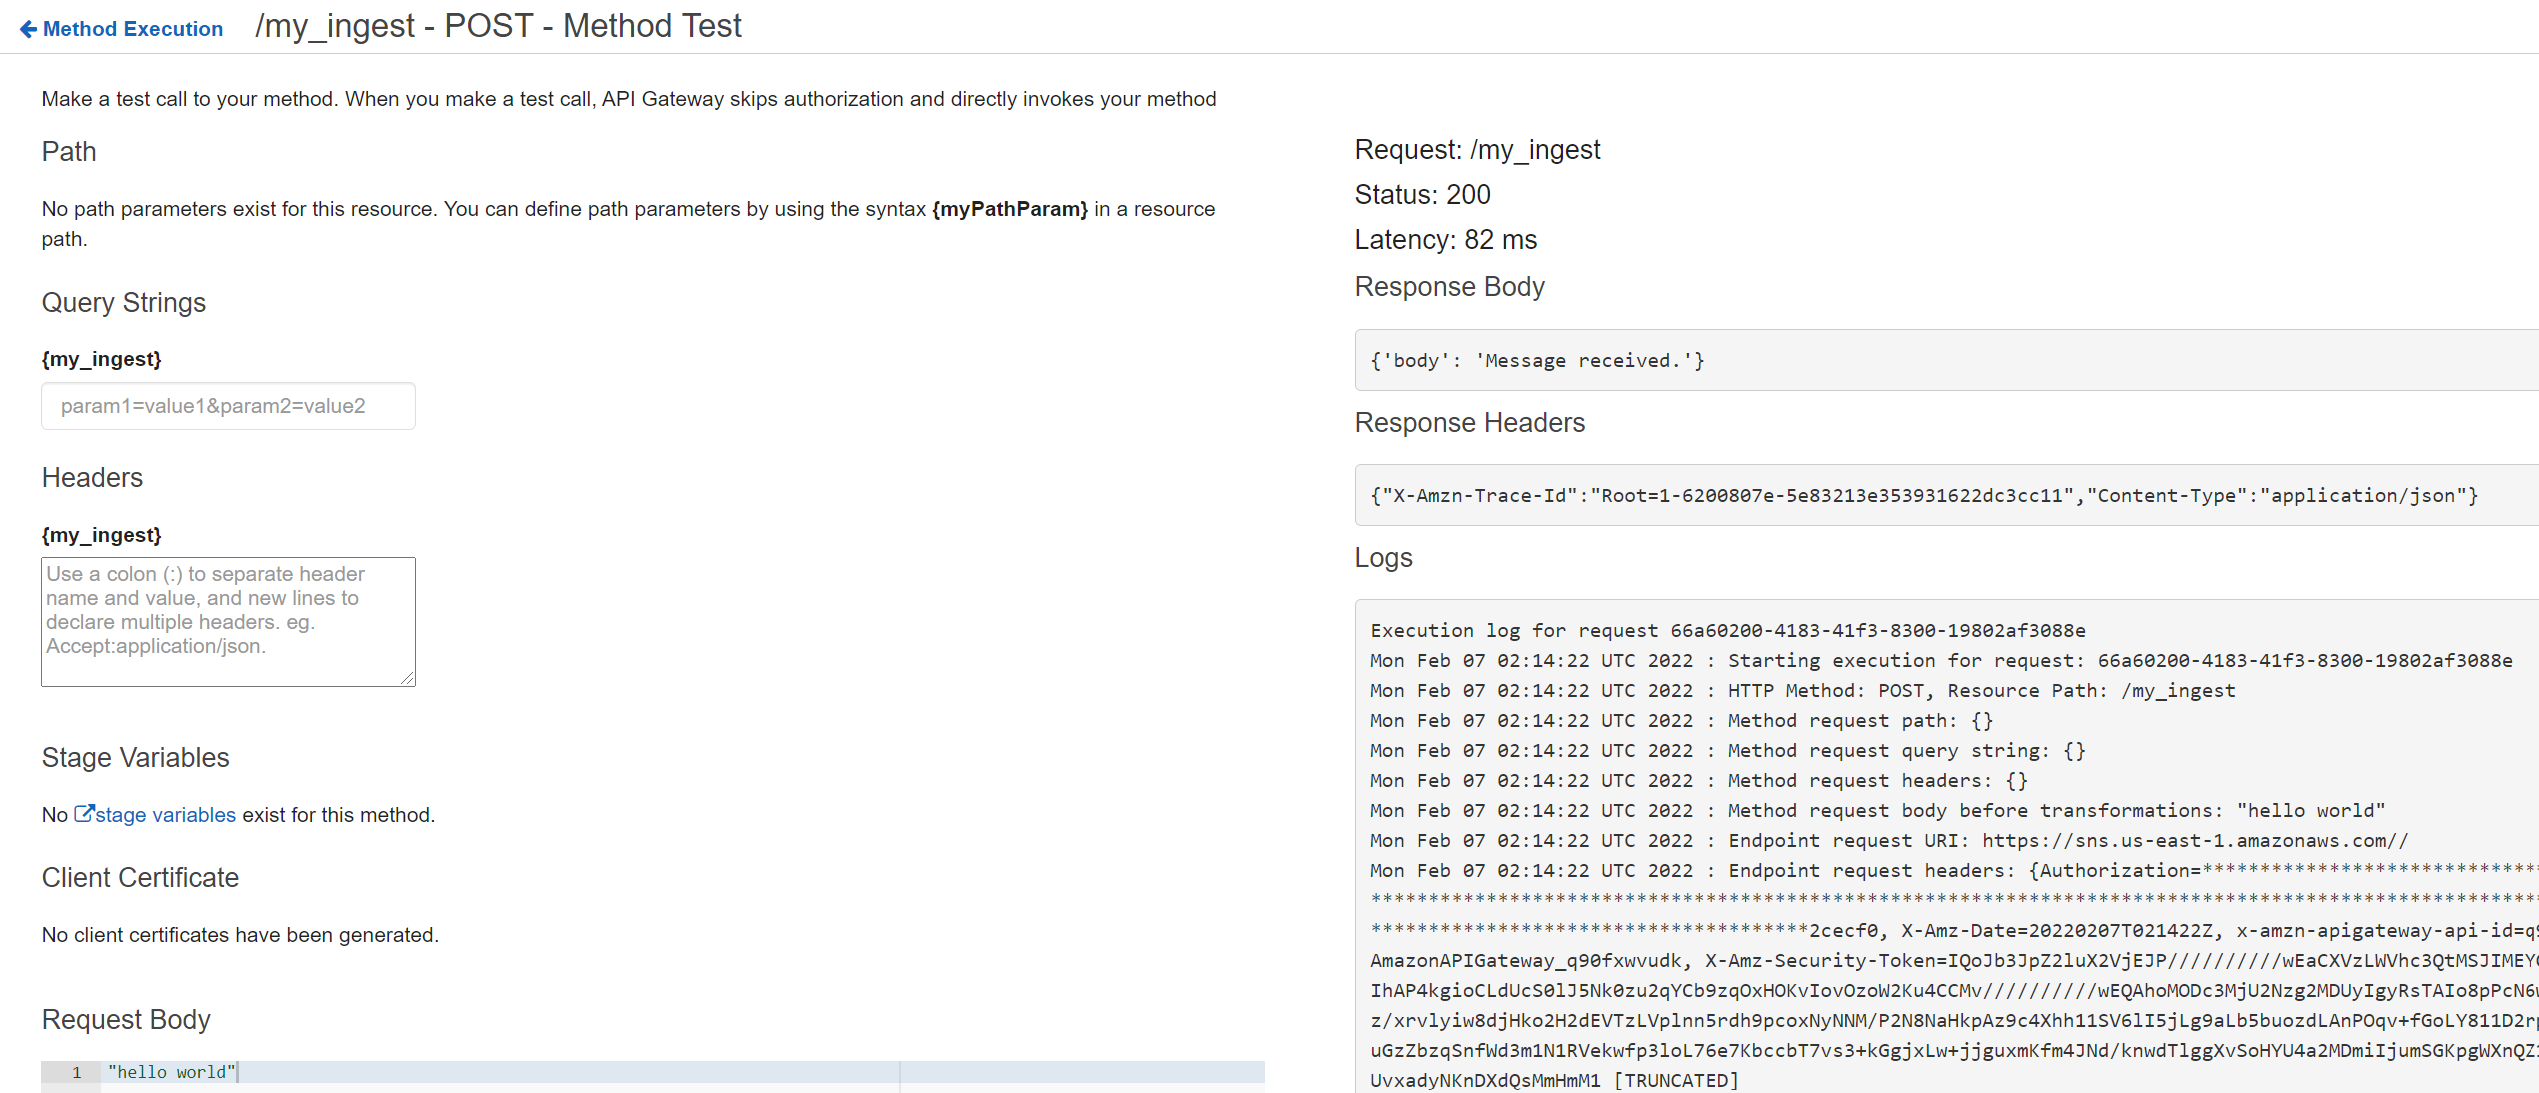This screenshot has height=1093, width=2539.
Task: Go back via Method Execution link
Action: click(132, 29)
